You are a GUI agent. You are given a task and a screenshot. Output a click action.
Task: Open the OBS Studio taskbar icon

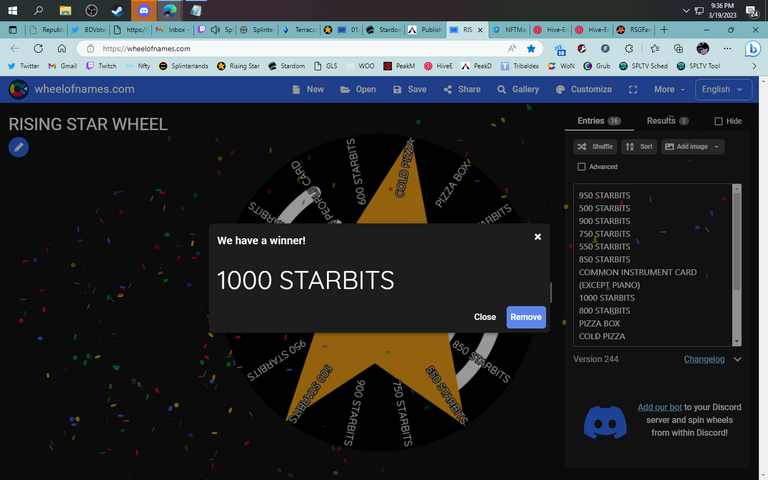point(91,10)
